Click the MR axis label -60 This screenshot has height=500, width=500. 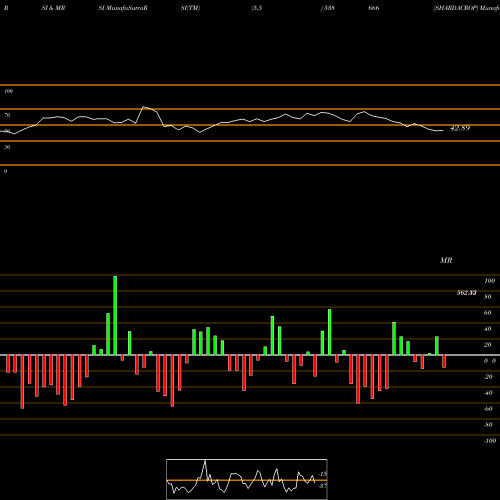tap(488, 409)
